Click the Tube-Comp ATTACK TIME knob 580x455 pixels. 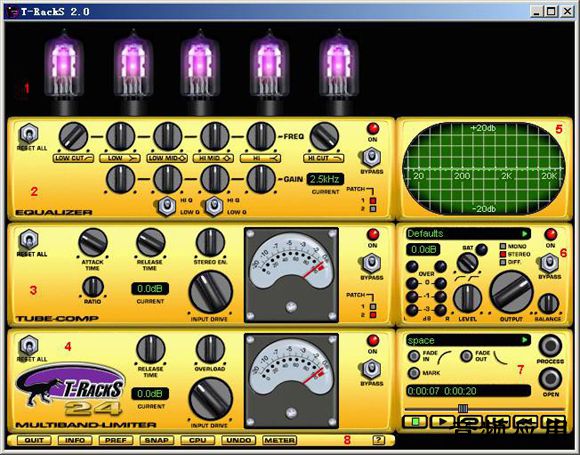93,243
